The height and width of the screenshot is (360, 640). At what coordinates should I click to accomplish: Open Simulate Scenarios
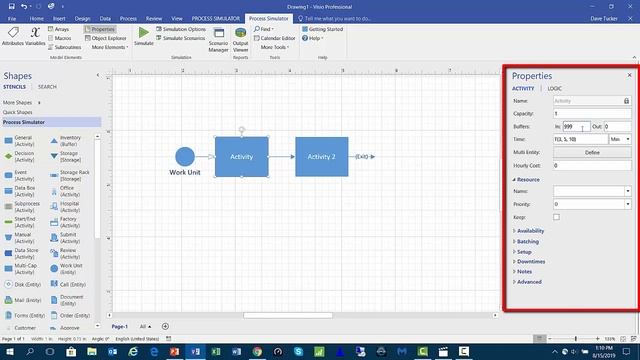[x=180, y=38]
